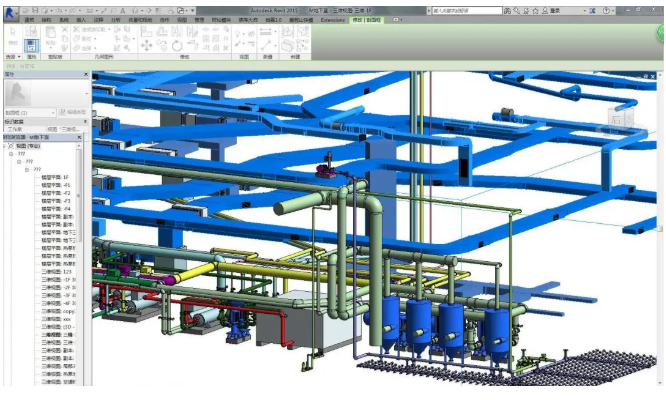Select the Modify arrow tool
Screen dimensions: 666x400
11,38
